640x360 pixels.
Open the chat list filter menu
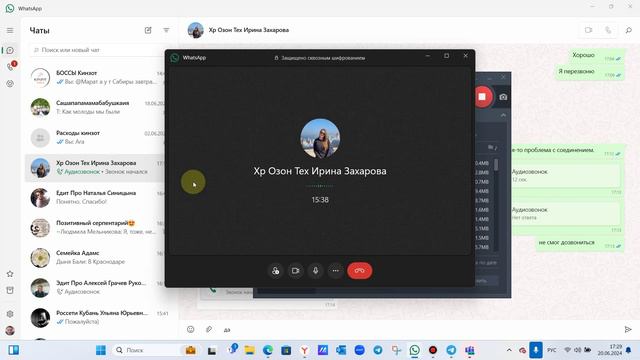click(166, 30)
